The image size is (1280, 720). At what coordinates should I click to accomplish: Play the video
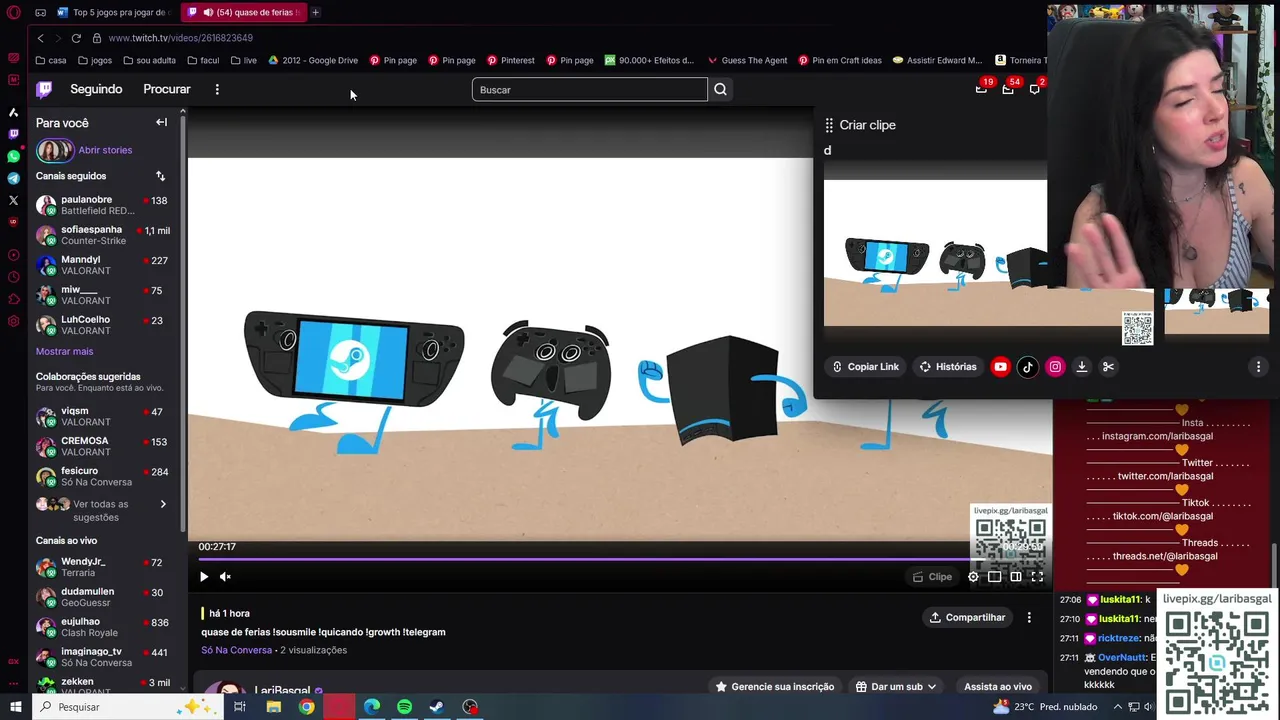tap(204, 576)
